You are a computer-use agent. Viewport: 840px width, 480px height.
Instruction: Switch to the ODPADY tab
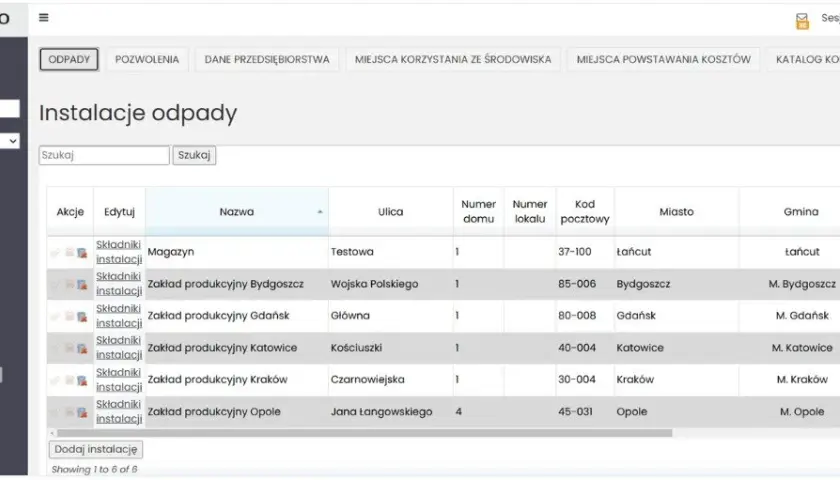[69, 59]
